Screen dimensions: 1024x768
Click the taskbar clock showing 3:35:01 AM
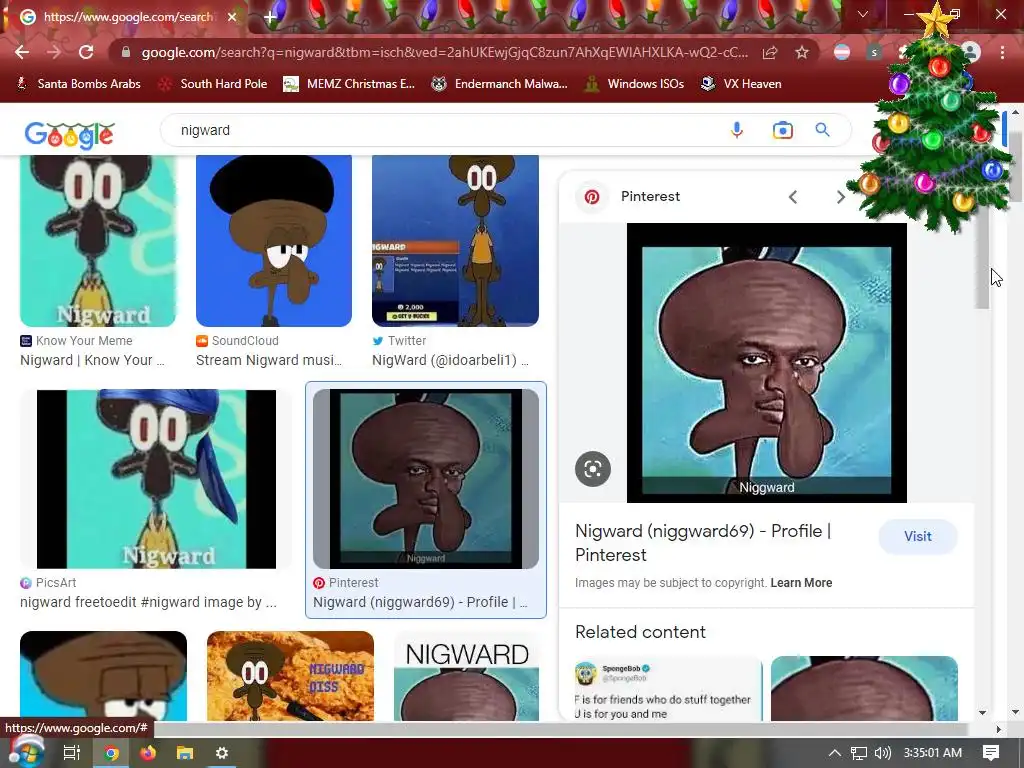click(x=933, y=753)
